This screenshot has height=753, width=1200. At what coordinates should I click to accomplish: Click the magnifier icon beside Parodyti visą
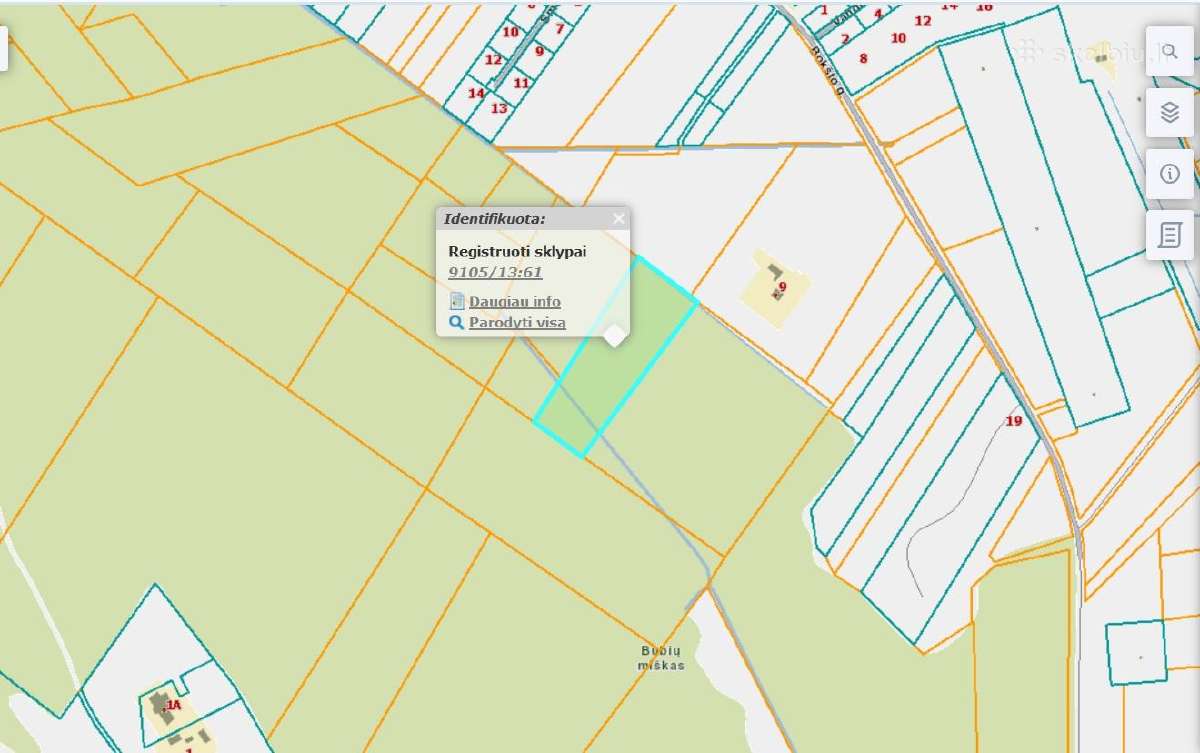click(457, 322)
